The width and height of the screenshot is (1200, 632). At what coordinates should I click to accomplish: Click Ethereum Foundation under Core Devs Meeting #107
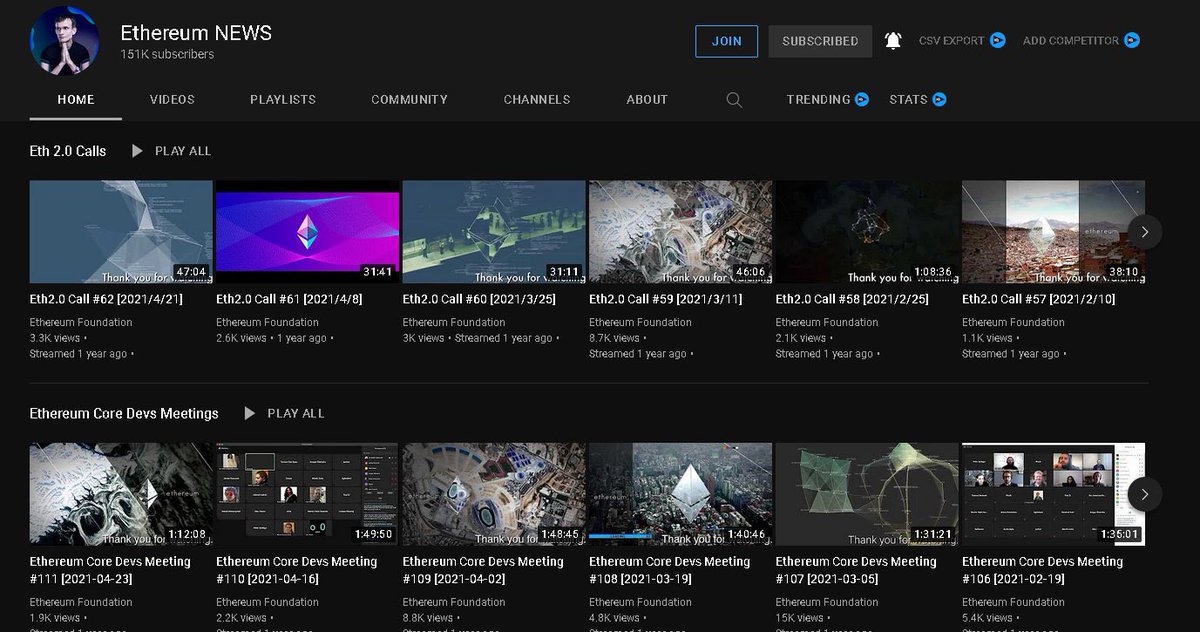pyautogui.click(x=827, y=602)
